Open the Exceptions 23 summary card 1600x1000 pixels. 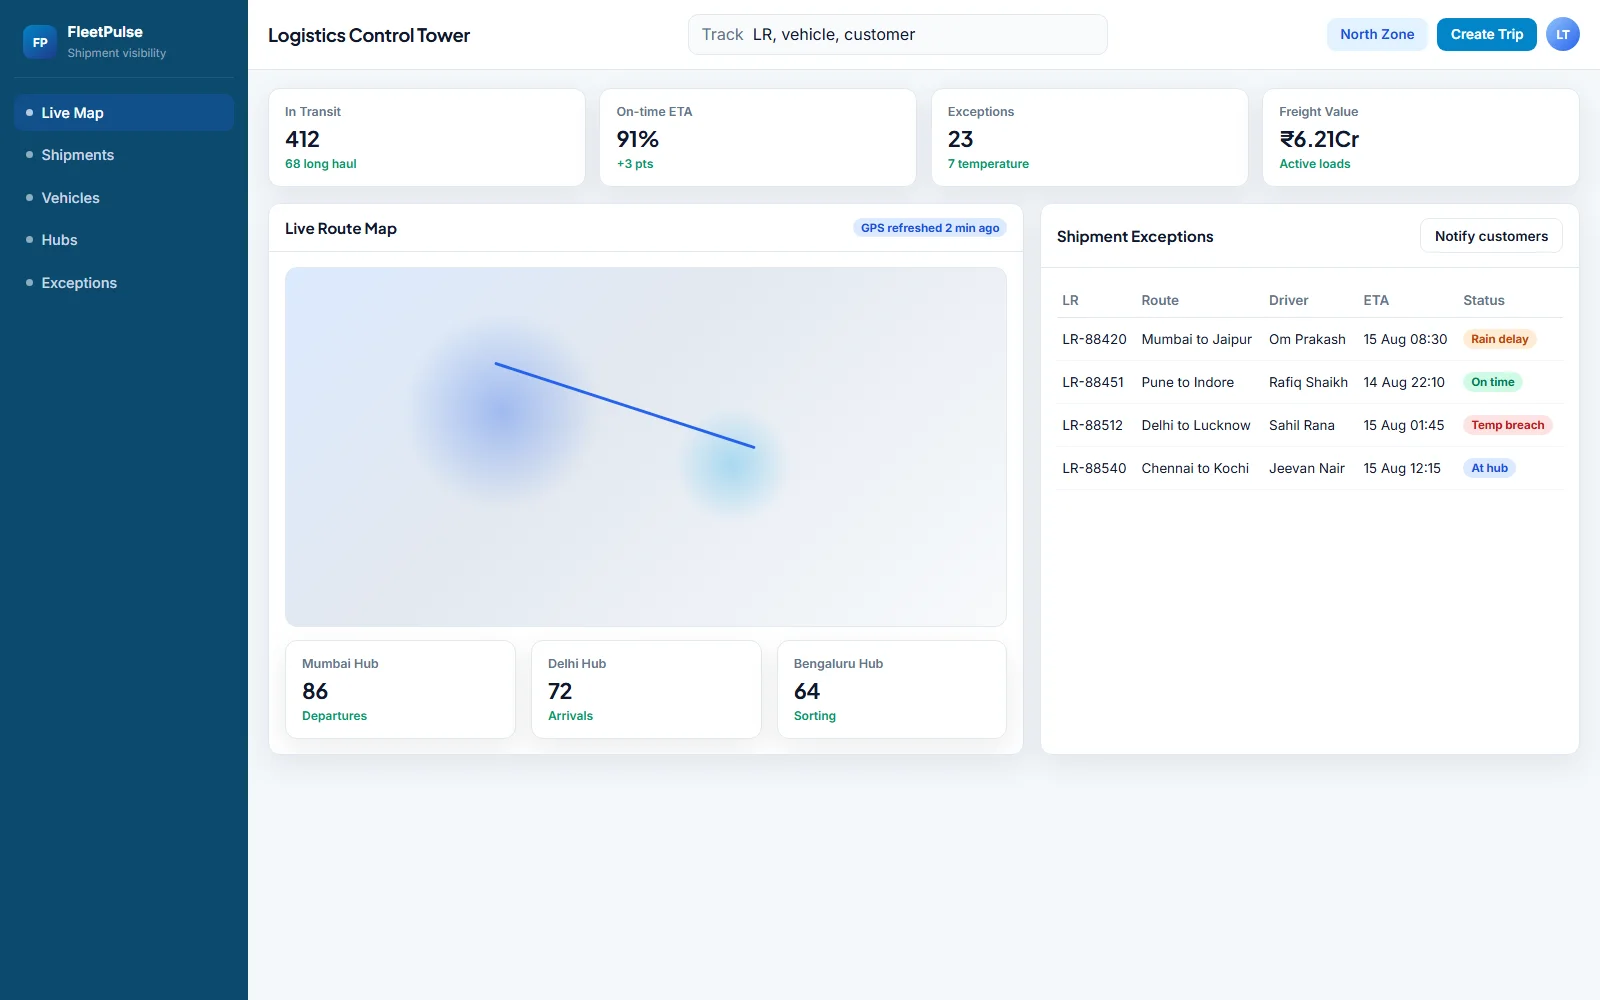click(x=1090, y=138)
